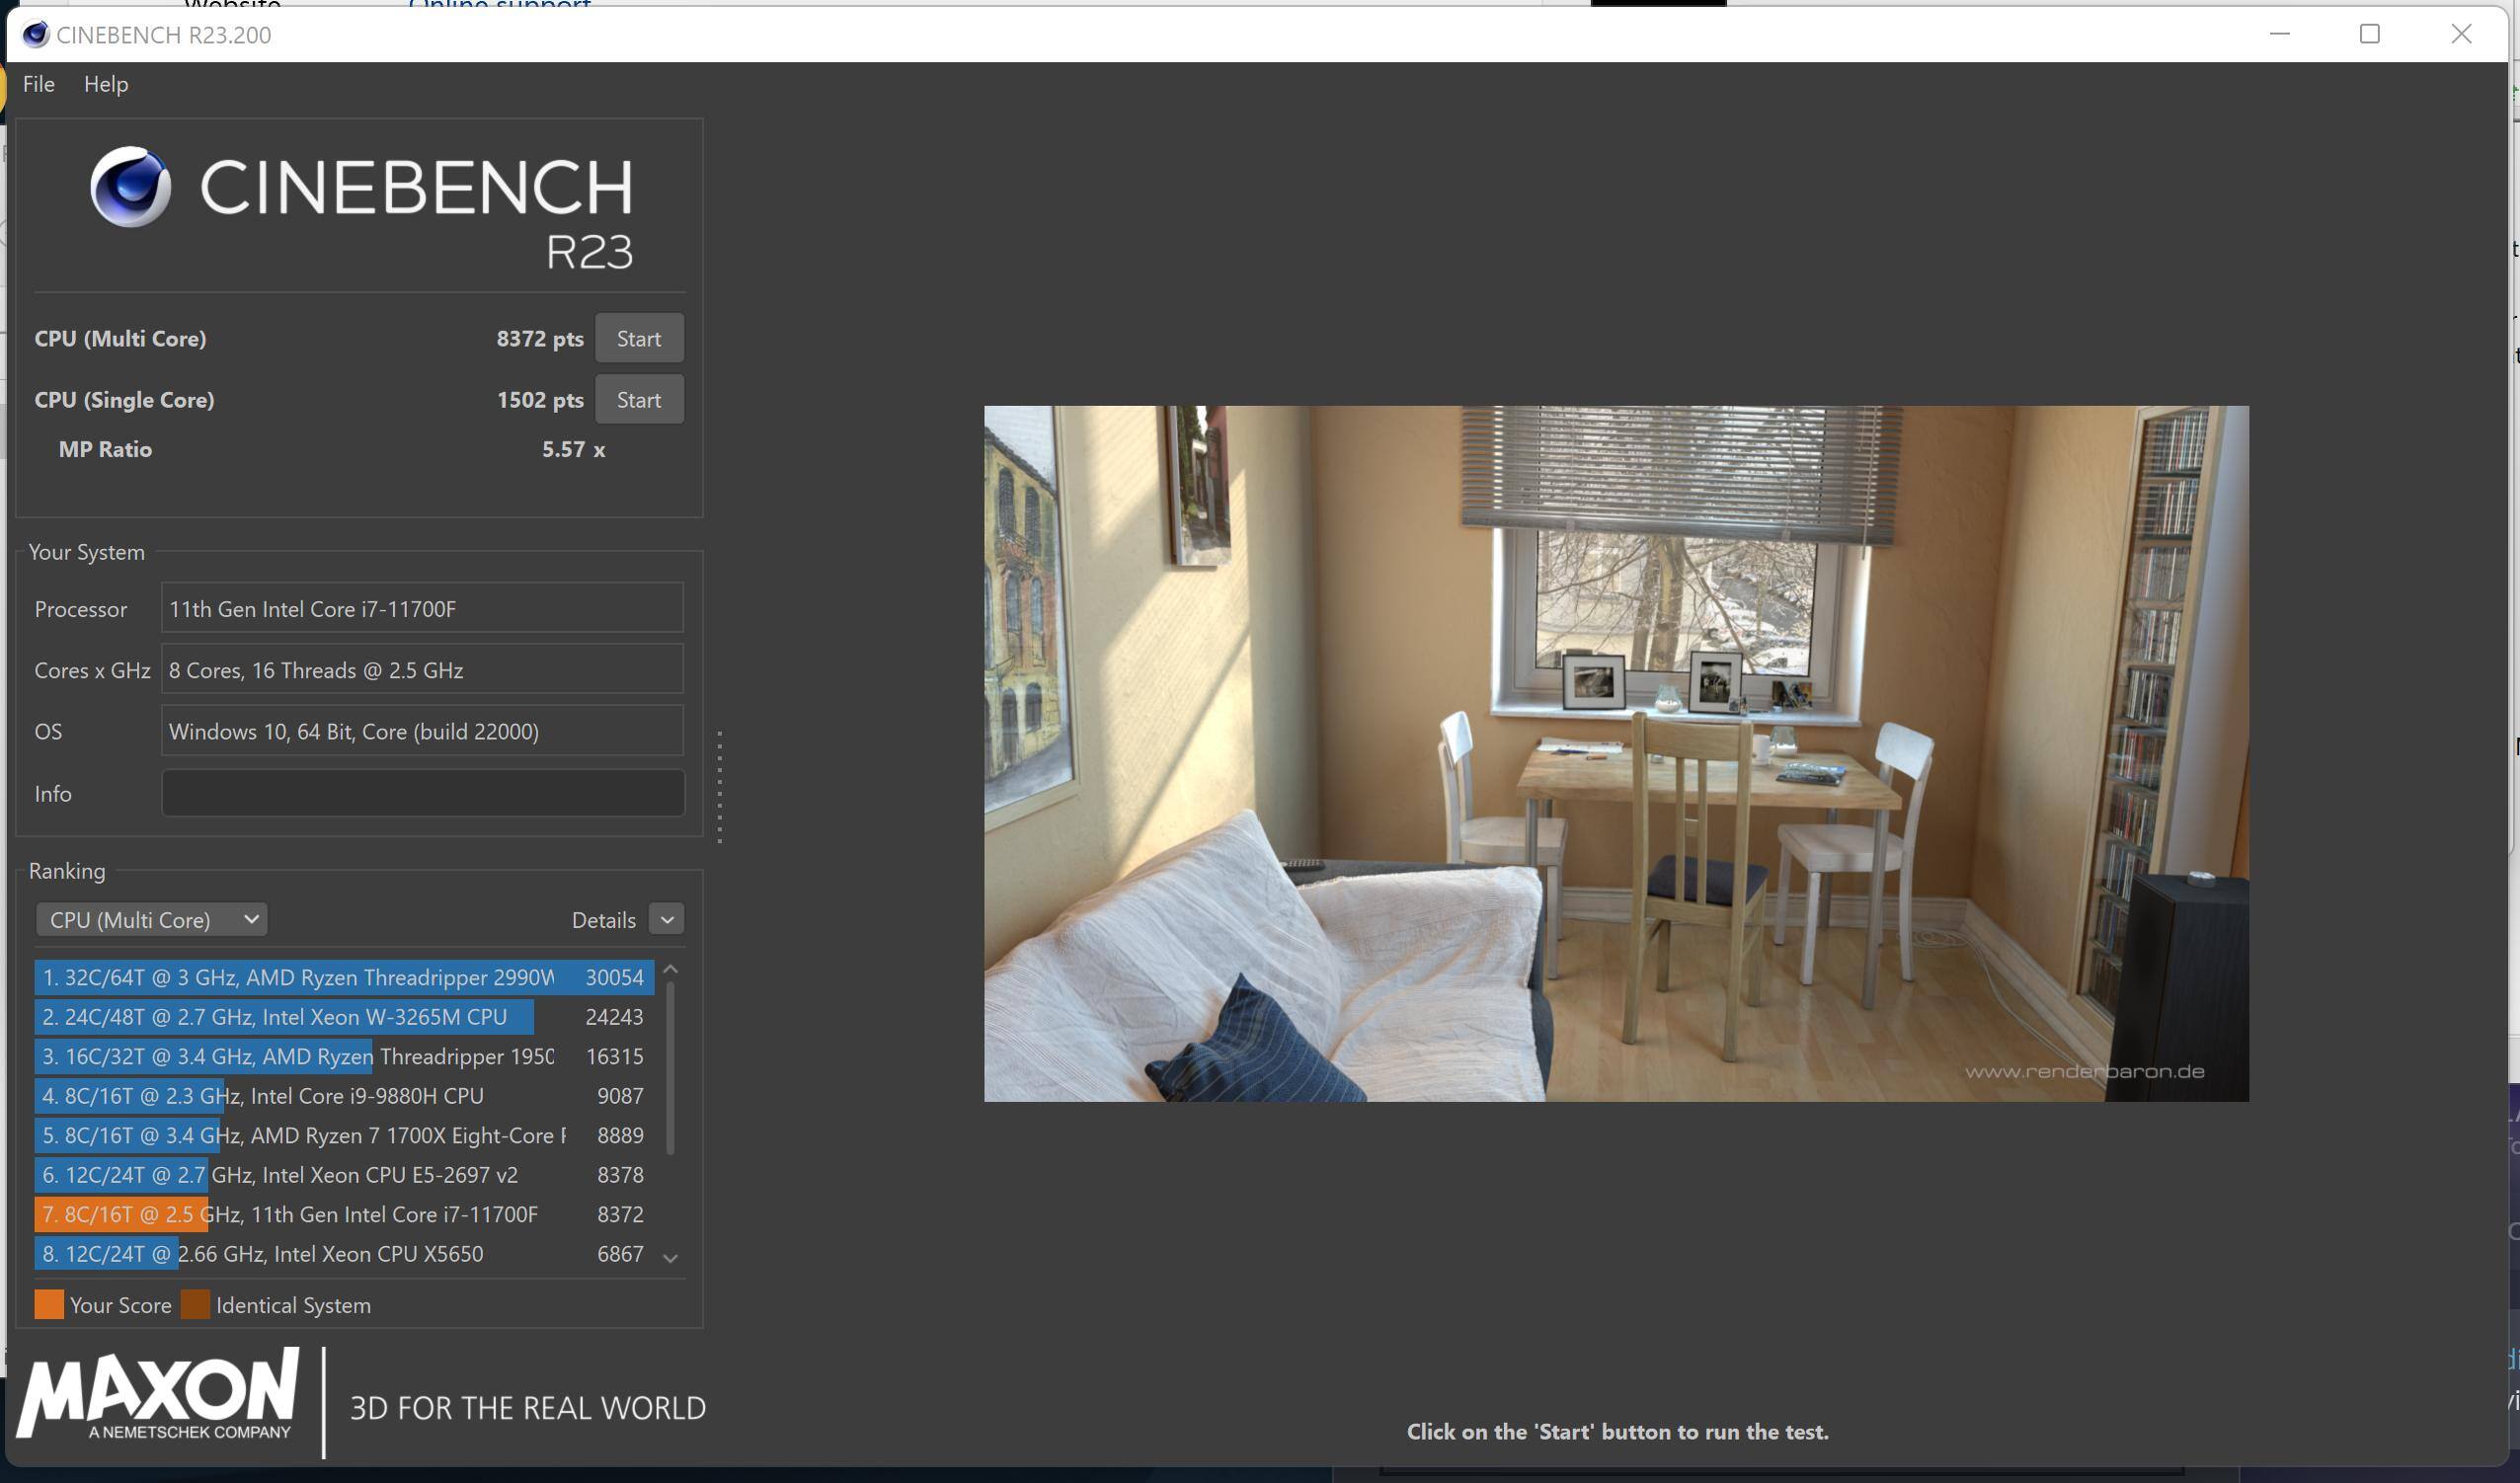Image resolution: width=2520 pixels, height=1483 pixels.
Task: Open the File menu
Action: [x=38, y=84]
